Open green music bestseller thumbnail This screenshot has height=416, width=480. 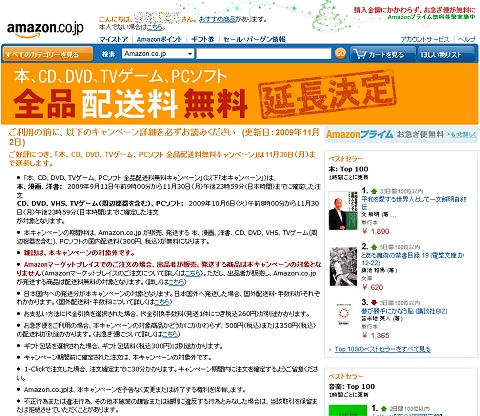point(348,410)
